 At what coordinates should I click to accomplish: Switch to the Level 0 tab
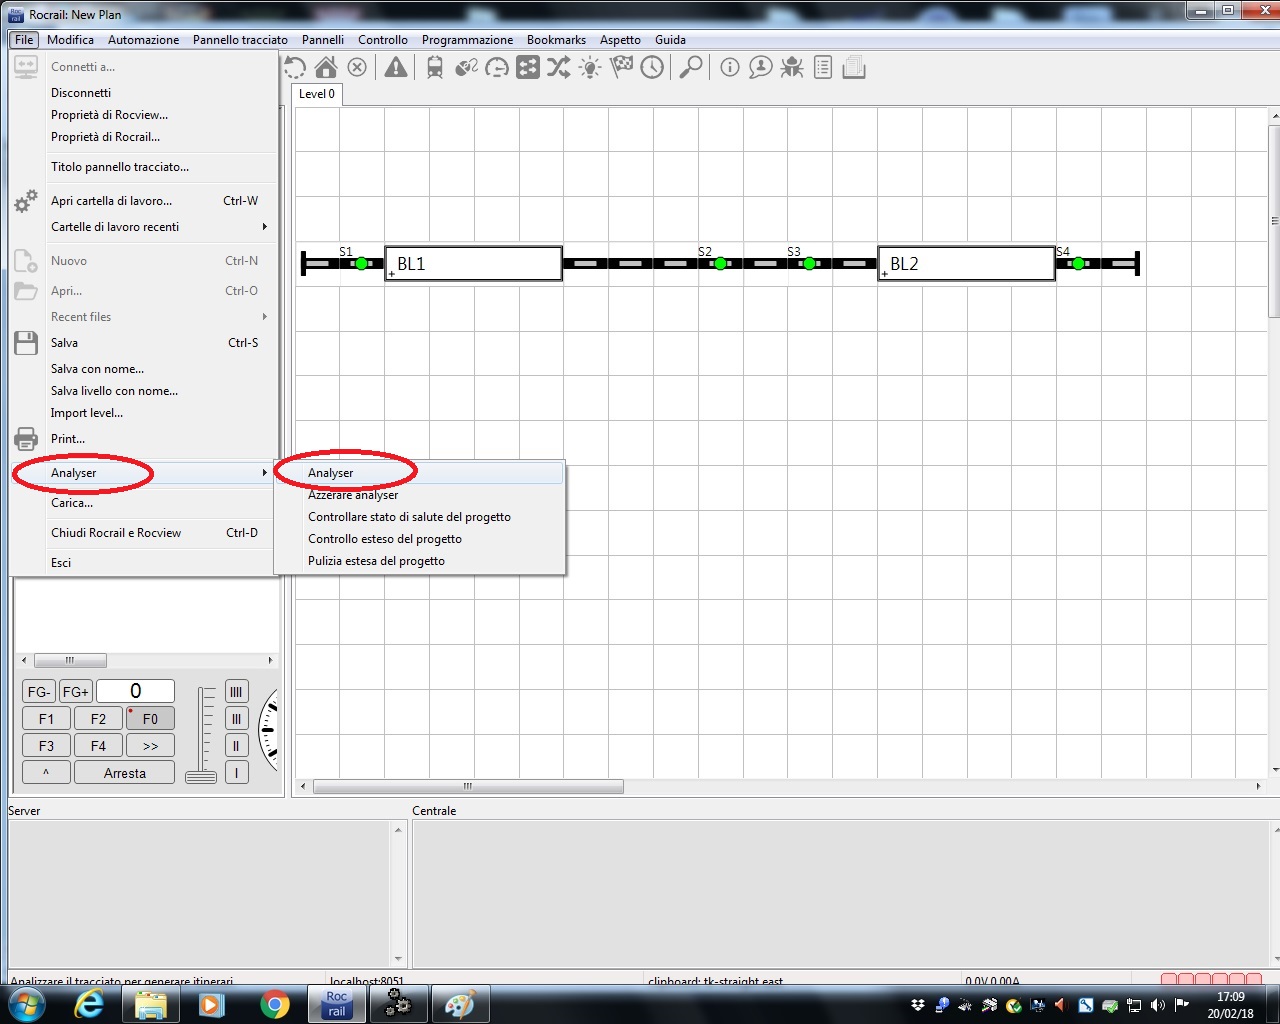click(317, 94)
